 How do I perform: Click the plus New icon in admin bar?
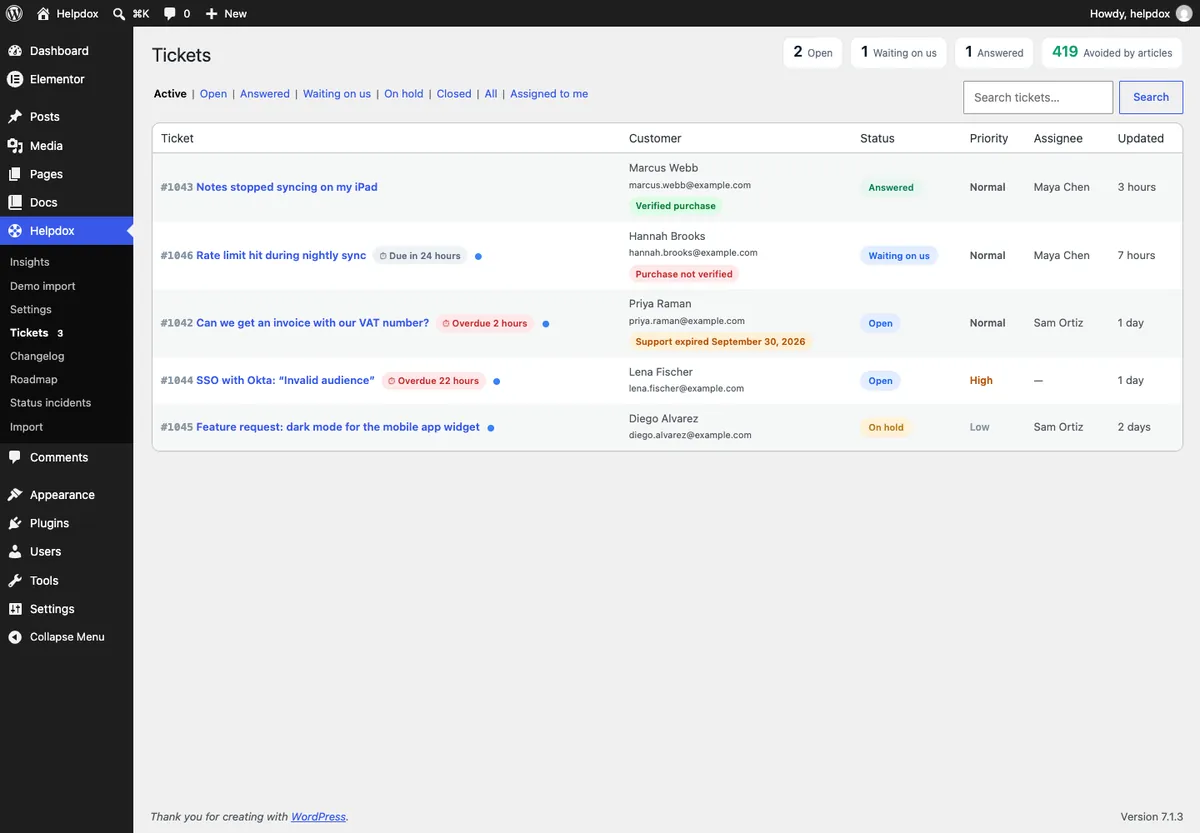(x=211, y=14)
